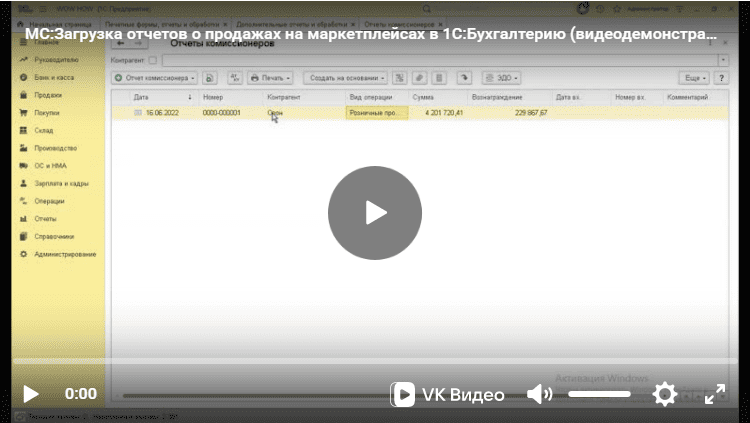The width and height of the screenshot is (750, 423).
Task: Go forward with the right arrow button
Action: pyautogui.click(x=139, y=44)
